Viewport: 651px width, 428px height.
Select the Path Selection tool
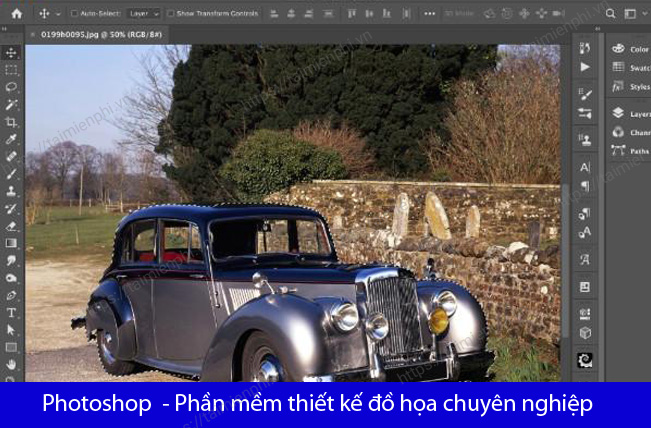11,330
